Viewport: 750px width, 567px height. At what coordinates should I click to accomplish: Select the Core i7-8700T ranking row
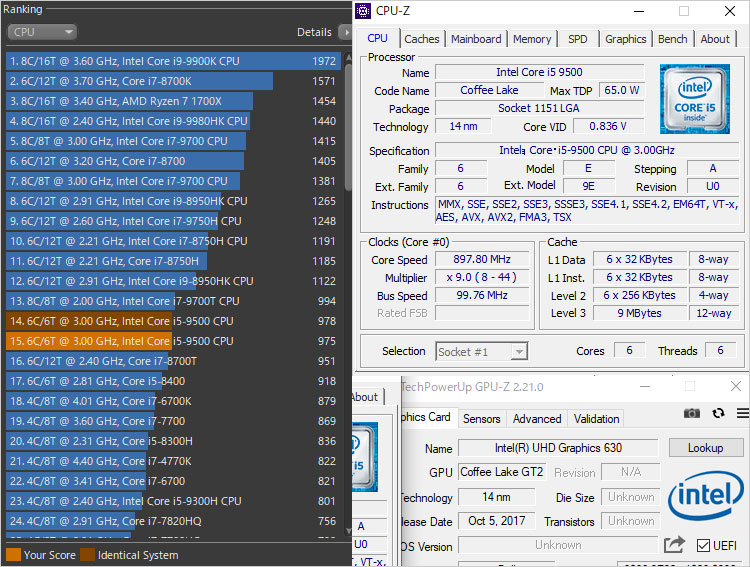pos(173,361)
